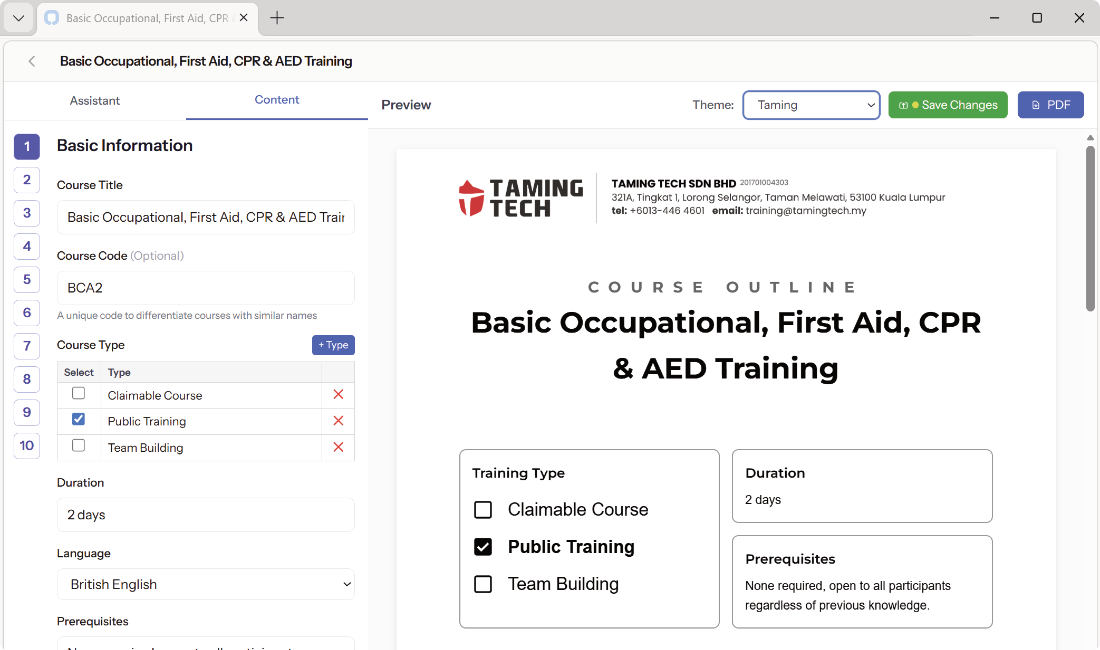Click the Team Building table cell text

coord(145,448)
